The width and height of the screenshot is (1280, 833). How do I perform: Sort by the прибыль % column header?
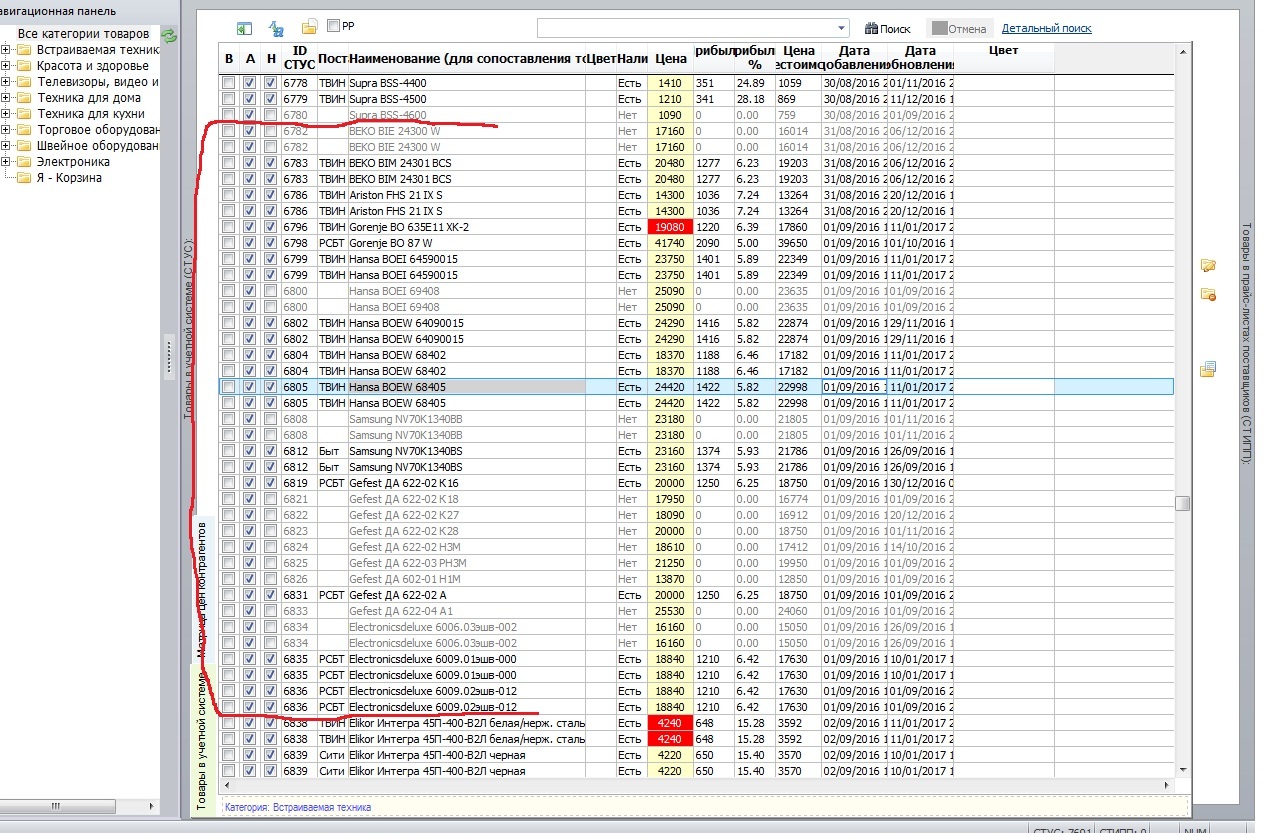coord(755,58)
